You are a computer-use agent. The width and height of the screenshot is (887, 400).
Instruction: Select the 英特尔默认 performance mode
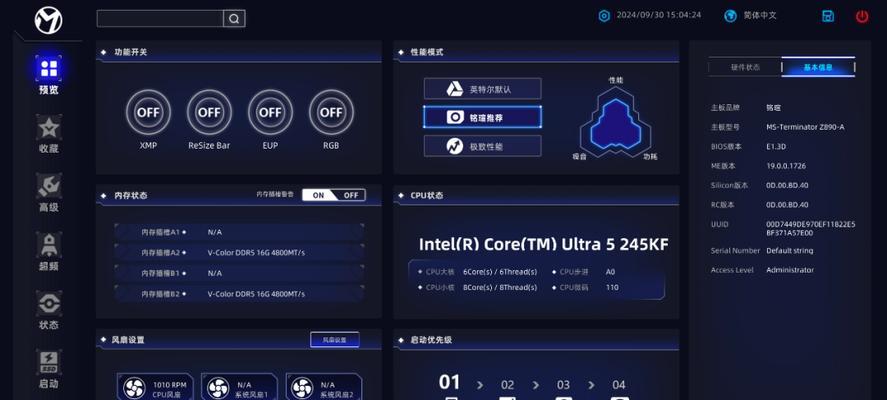pos(483,89)
